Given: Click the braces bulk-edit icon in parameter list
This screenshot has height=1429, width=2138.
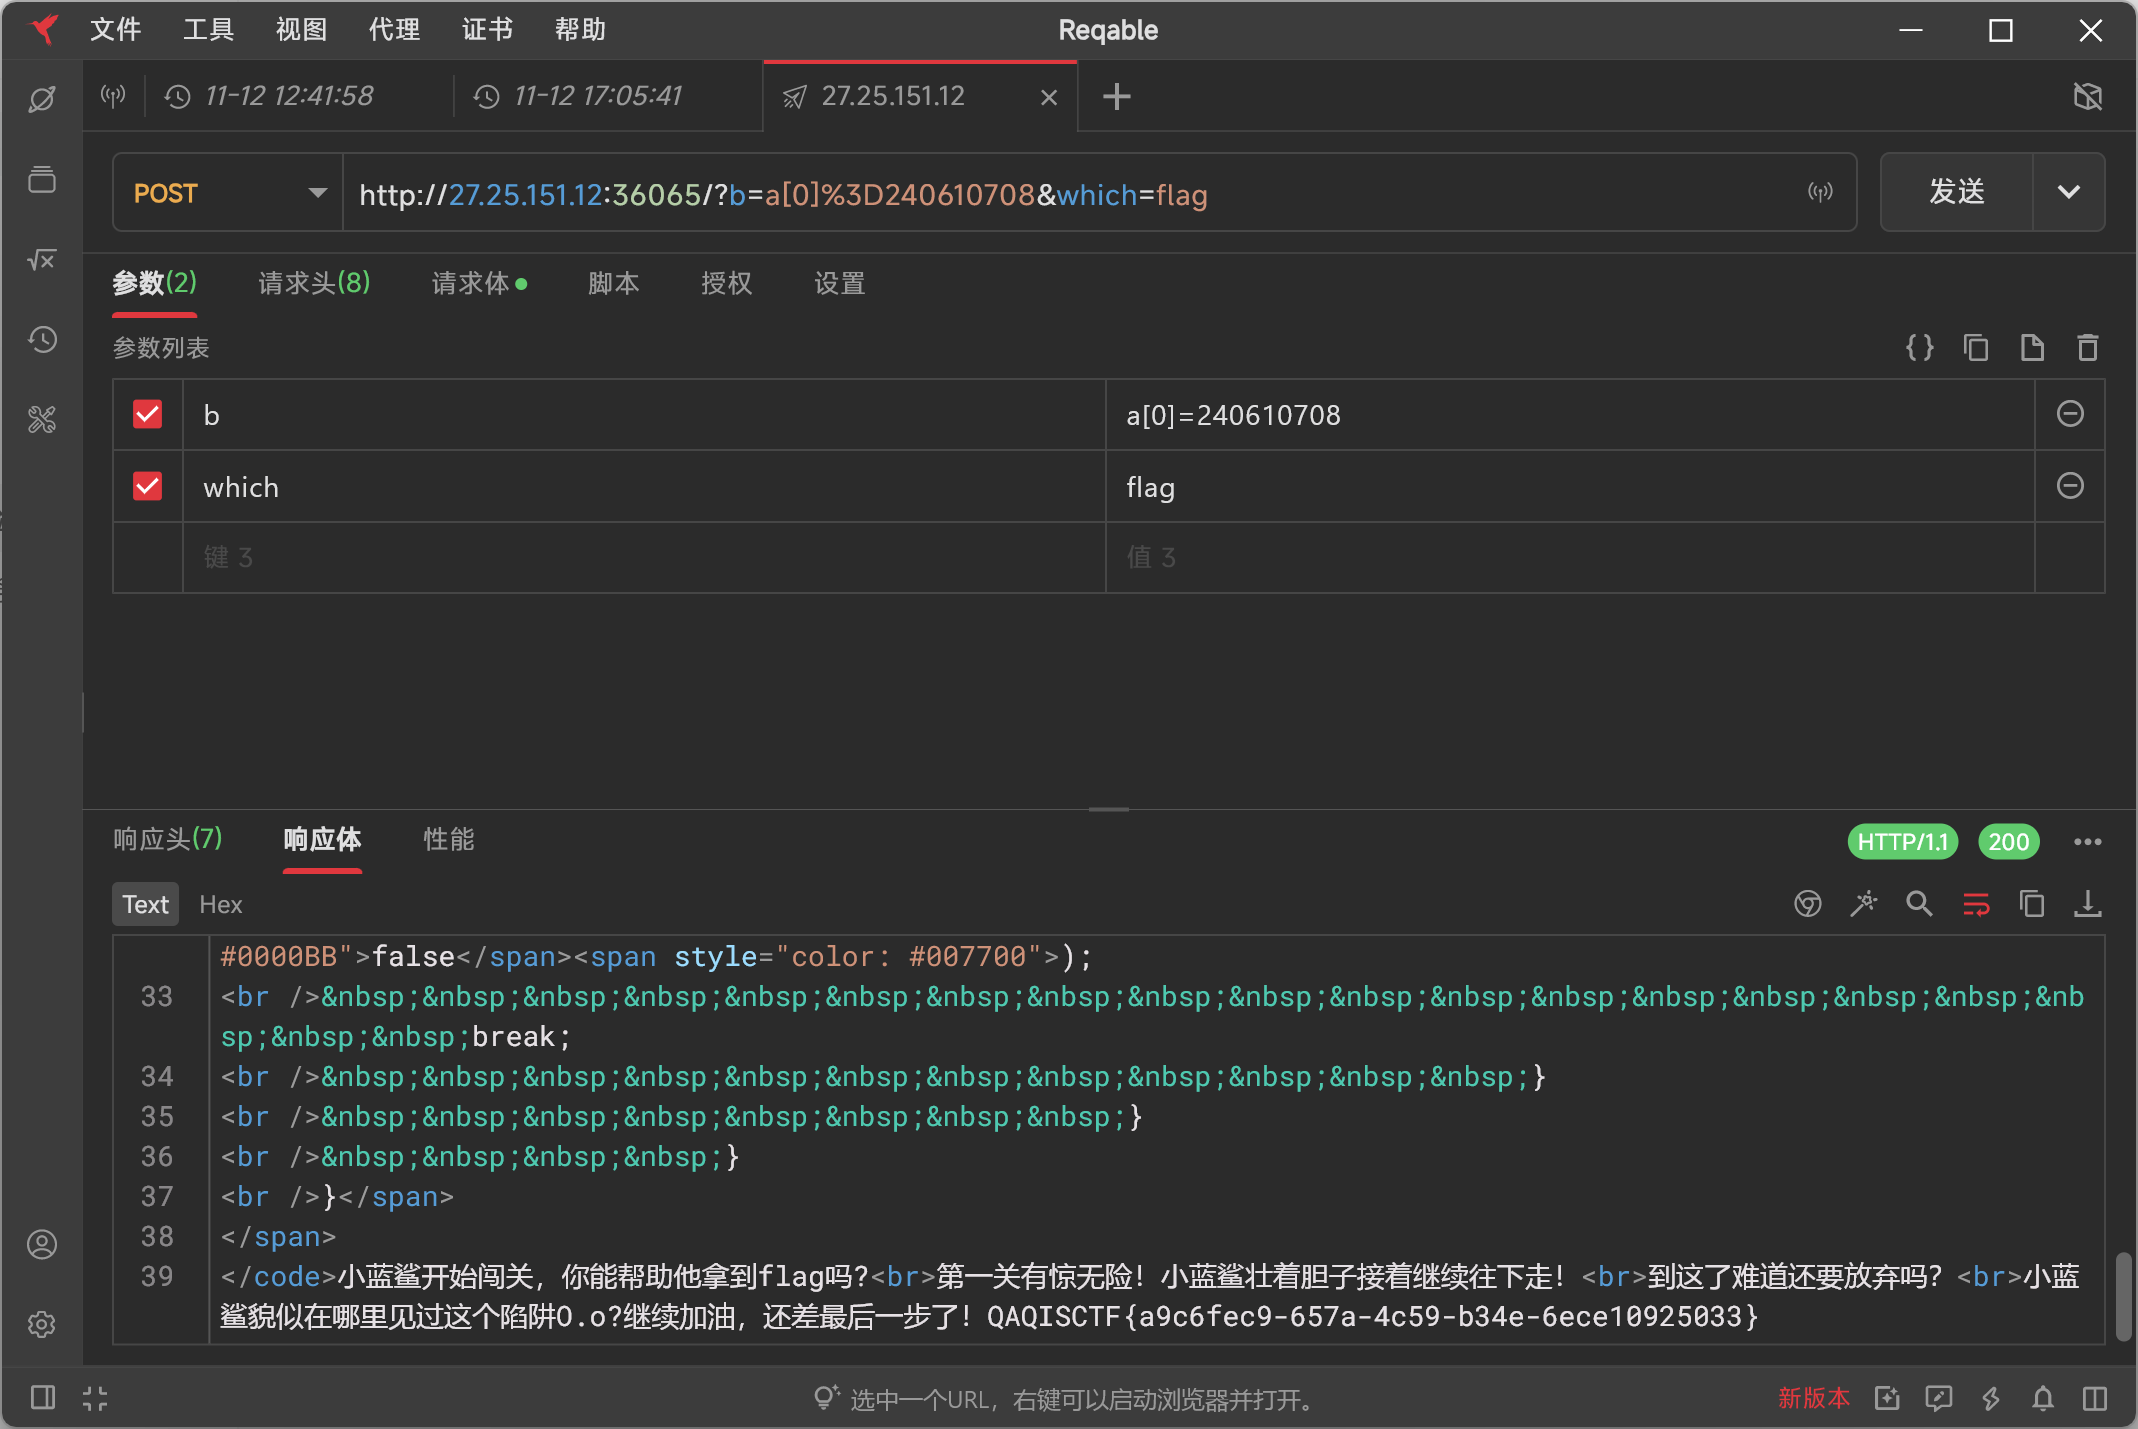Looking at the screenshot, I should 1919,348.
